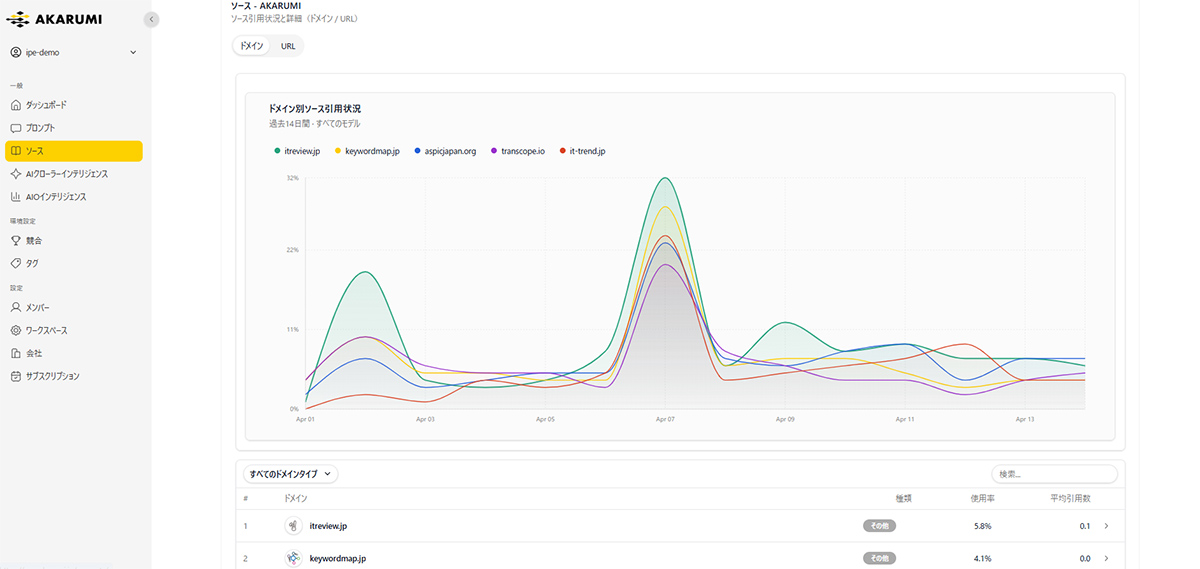Select the ドメイン tab
The width and height of the screenshot is (1200, 569).
tap(253, 46)
